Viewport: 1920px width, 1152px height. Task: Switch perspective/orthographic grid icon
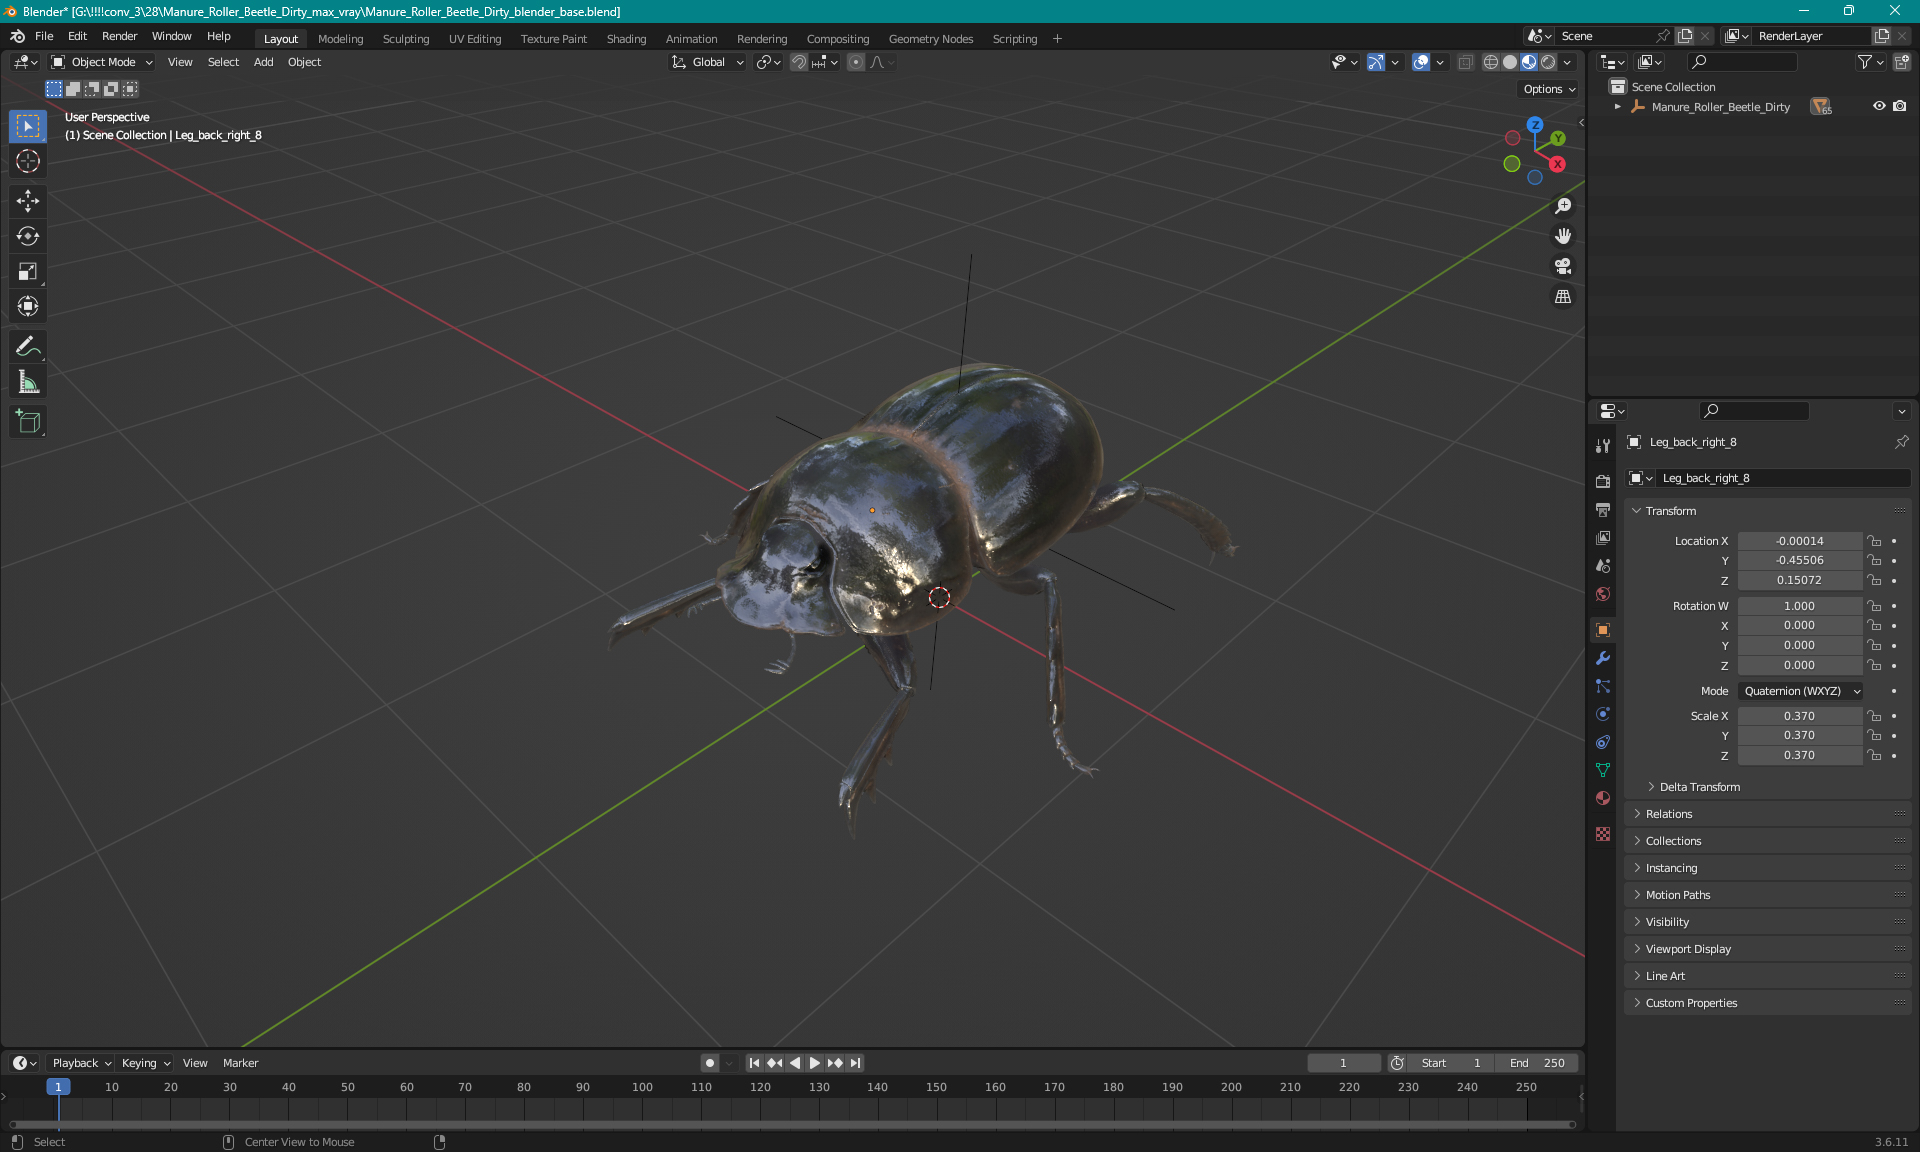pyautogui.click(x=1563, y=297)
